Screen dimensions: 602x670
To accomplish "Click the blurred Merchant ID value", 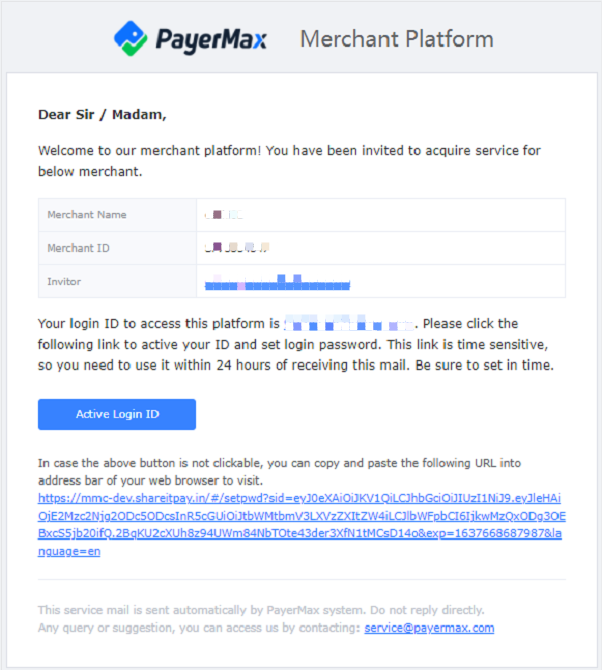I will (237, 247).
